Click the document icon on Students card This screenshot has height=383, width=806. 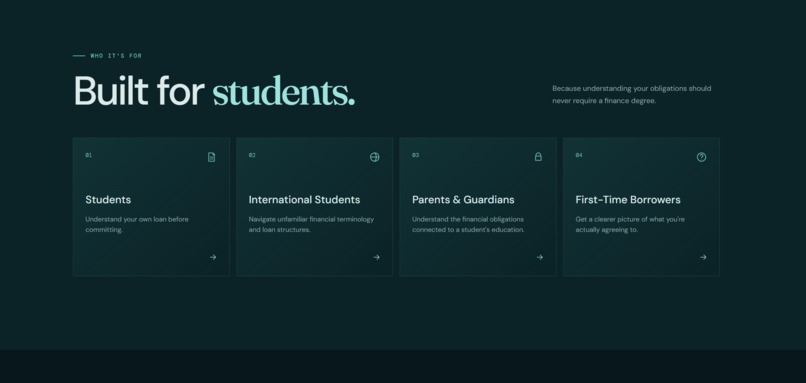[211, 157]
